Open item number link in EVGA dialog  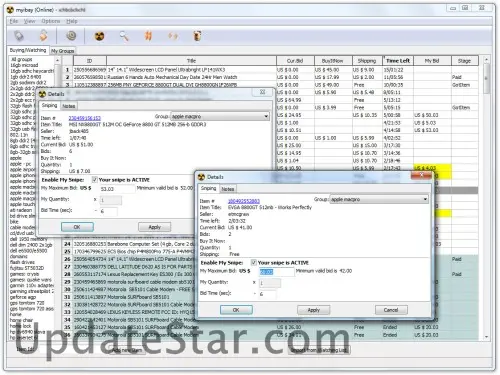244,201
